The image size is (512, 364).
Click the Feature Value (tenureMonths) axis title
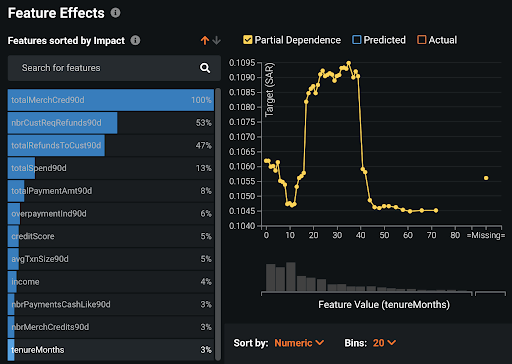click(384, 305)
